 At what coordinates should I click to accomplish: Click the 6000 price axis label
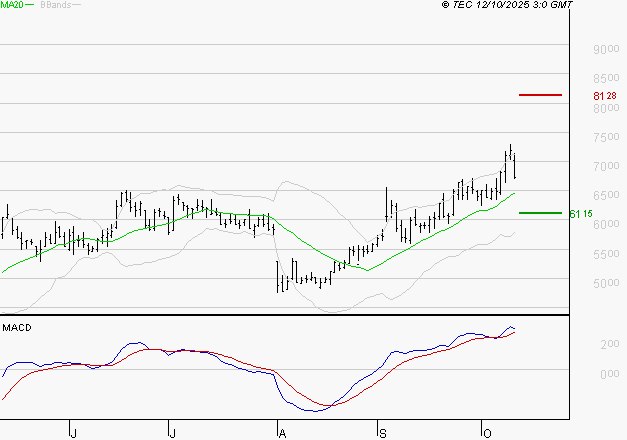tap(606, 224)
